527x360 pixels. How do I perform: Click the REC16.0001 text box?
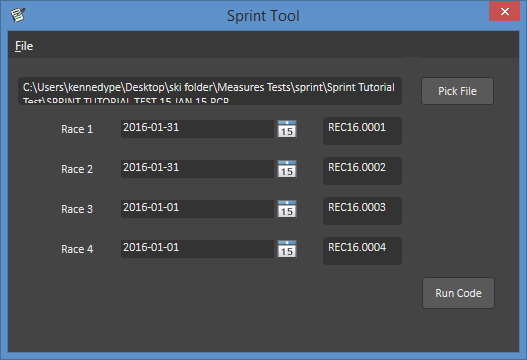[x=362, y=131]
